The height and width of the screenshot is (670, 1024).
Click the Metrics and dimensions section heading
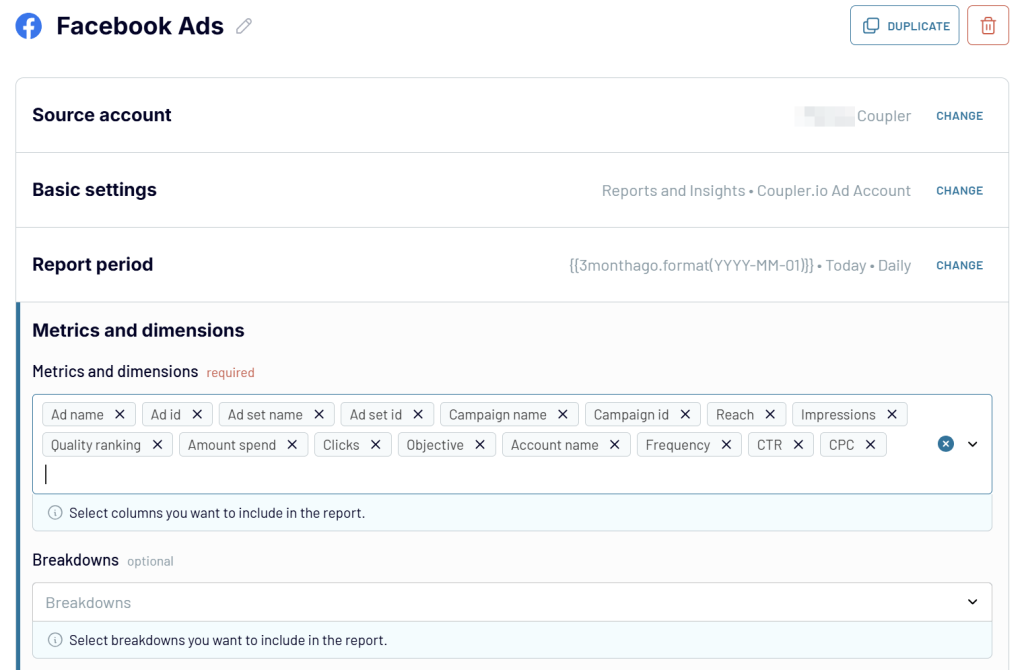coord(138,330)
